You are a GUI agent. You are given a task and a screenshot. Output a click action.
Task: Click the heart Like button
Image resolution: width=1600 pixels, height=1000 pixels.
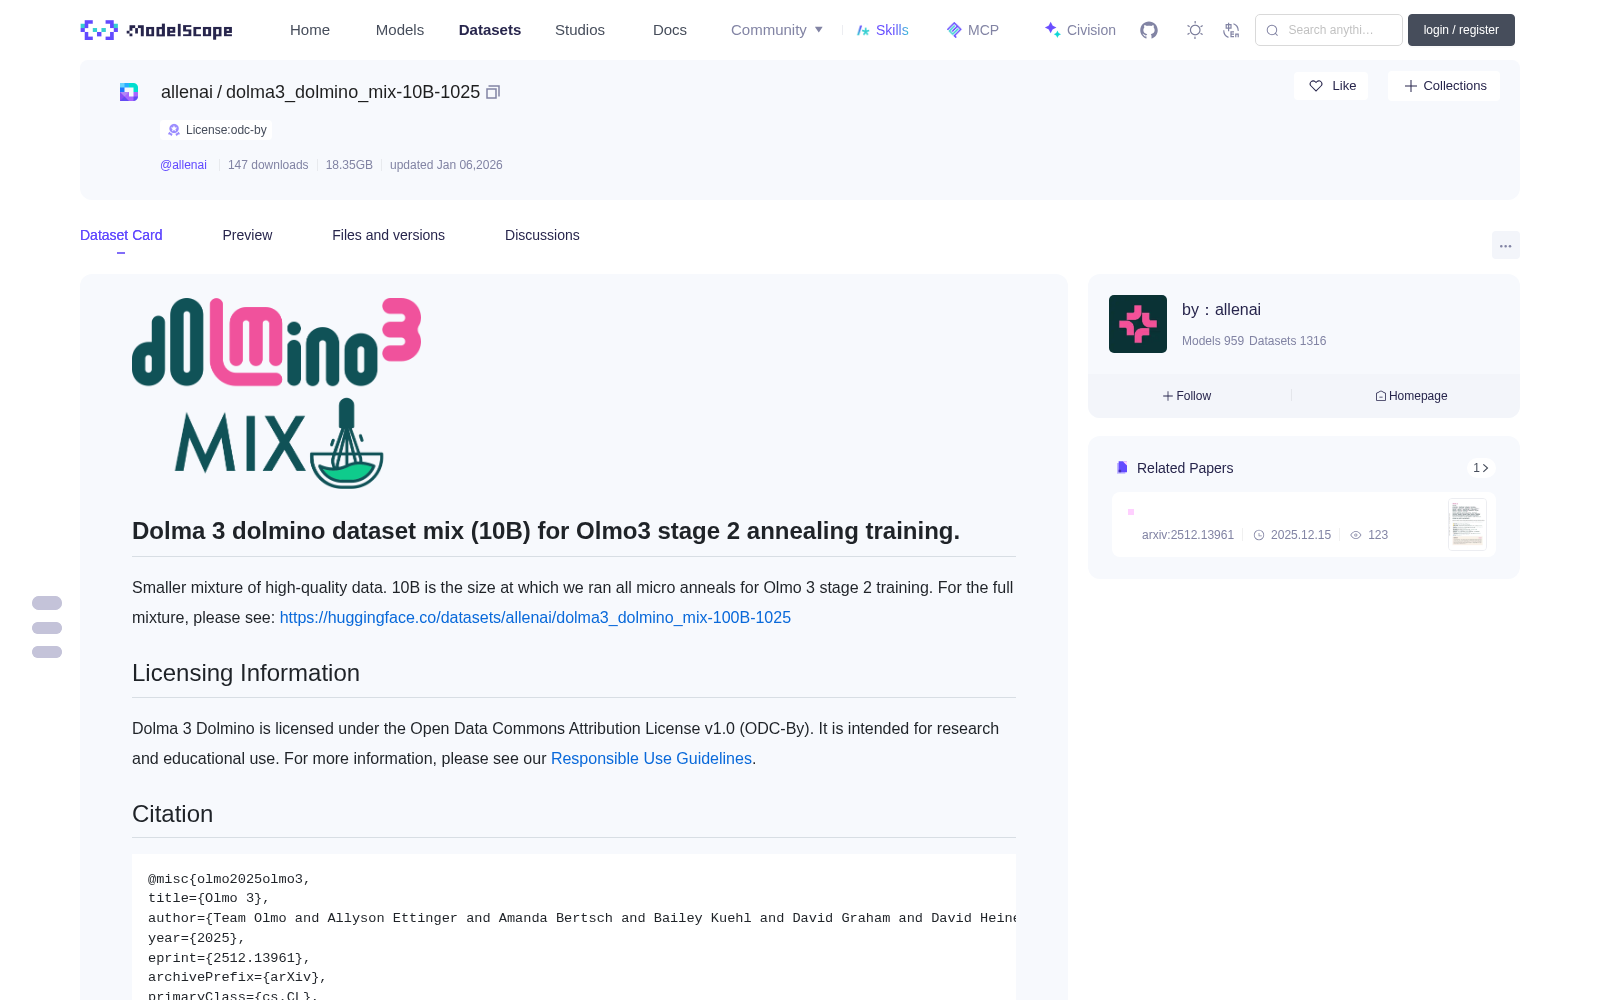tap(1331, 86)
